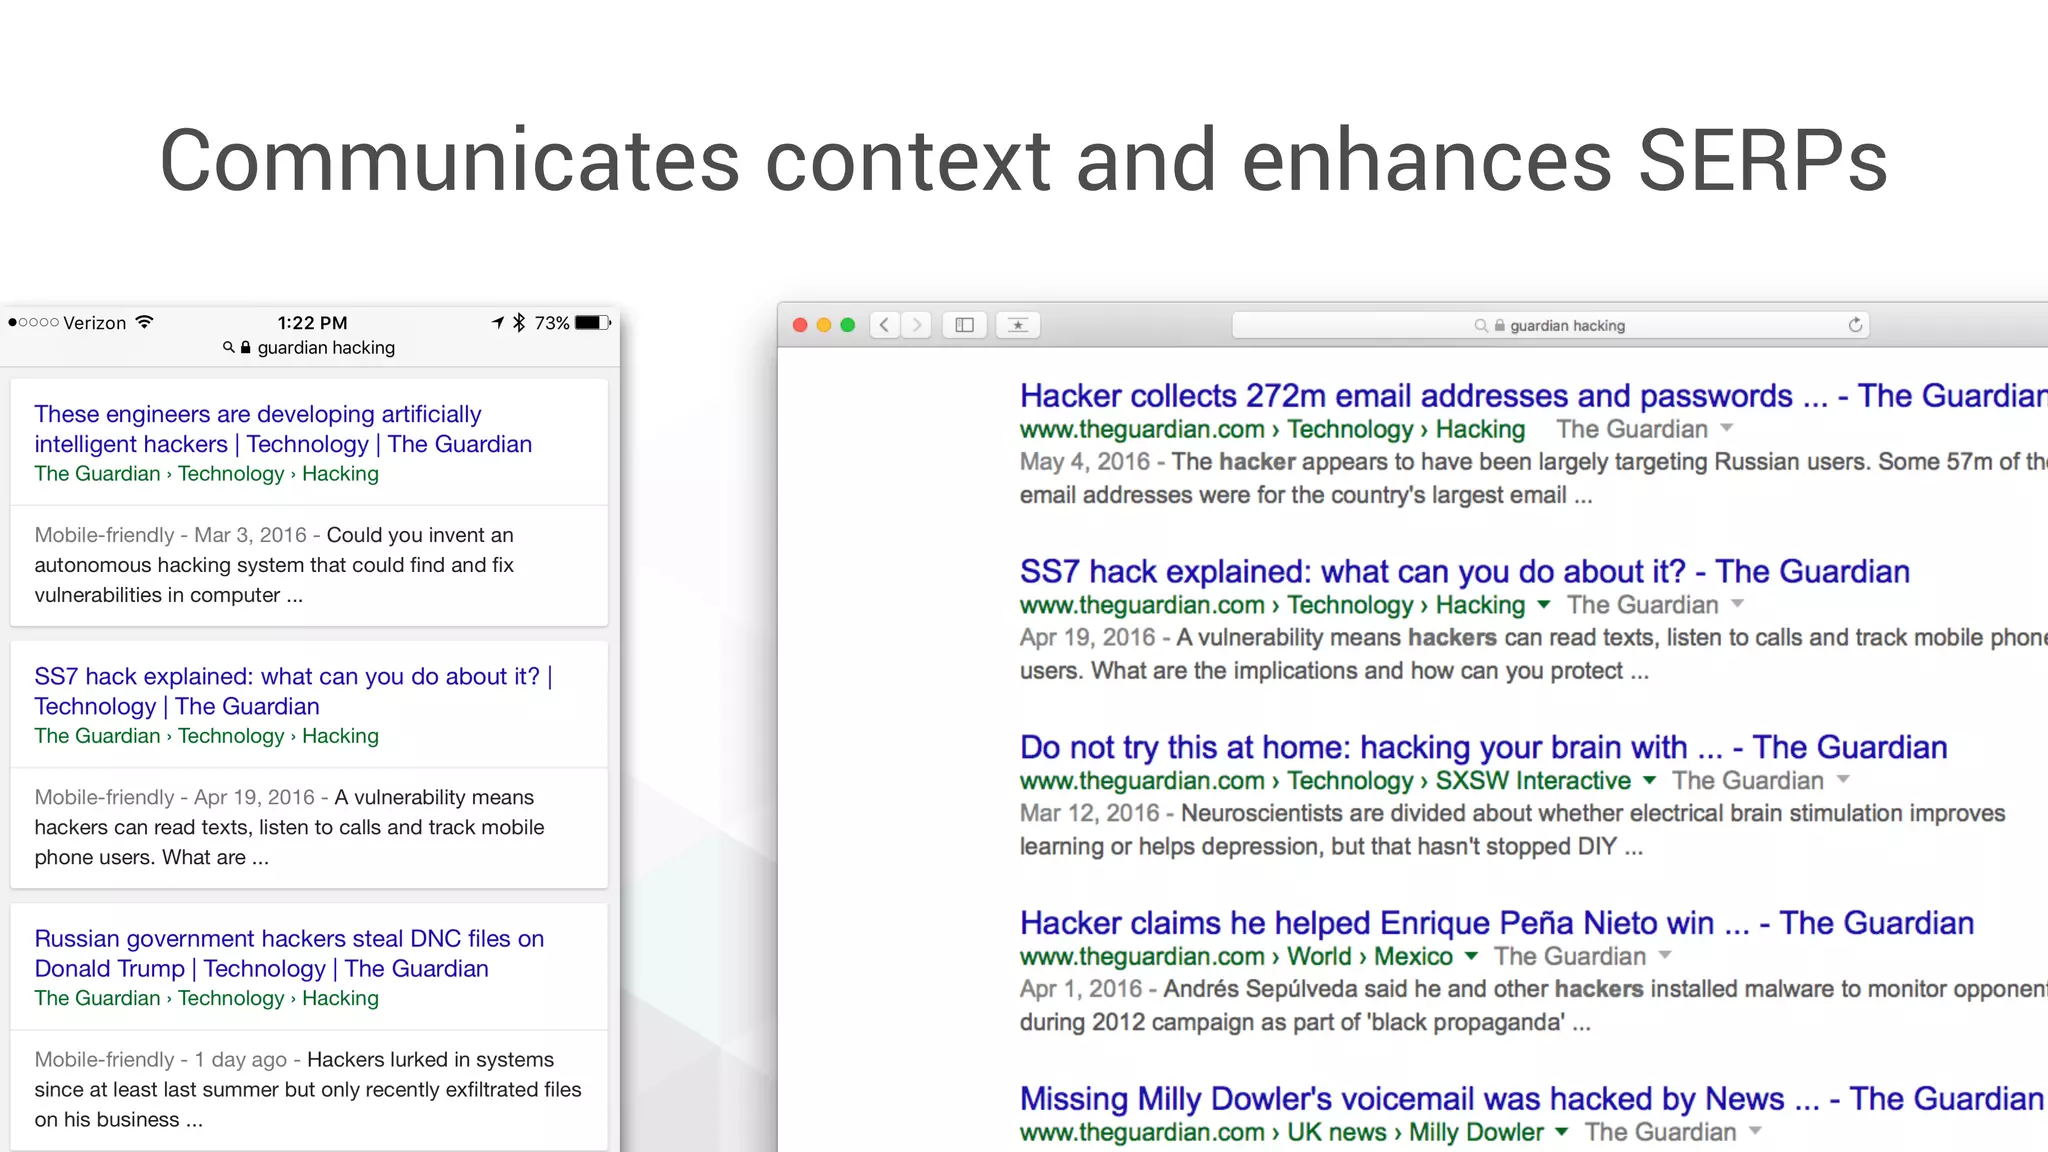Click 'May 4, 2016' date in first result

(x=1085, y=462)
